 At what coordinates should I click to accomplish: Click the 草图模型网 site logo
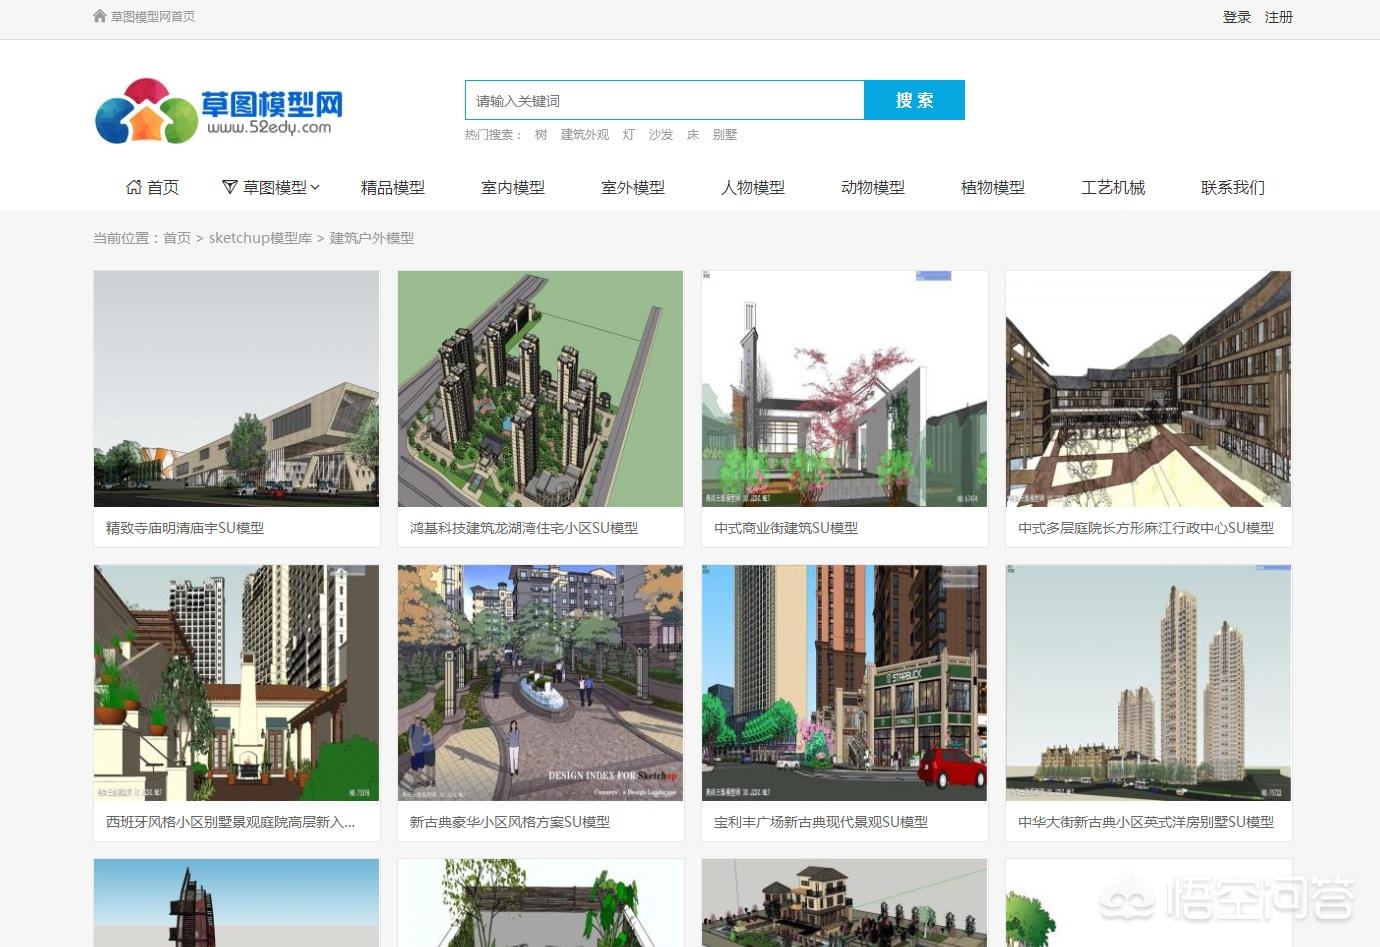219,111
